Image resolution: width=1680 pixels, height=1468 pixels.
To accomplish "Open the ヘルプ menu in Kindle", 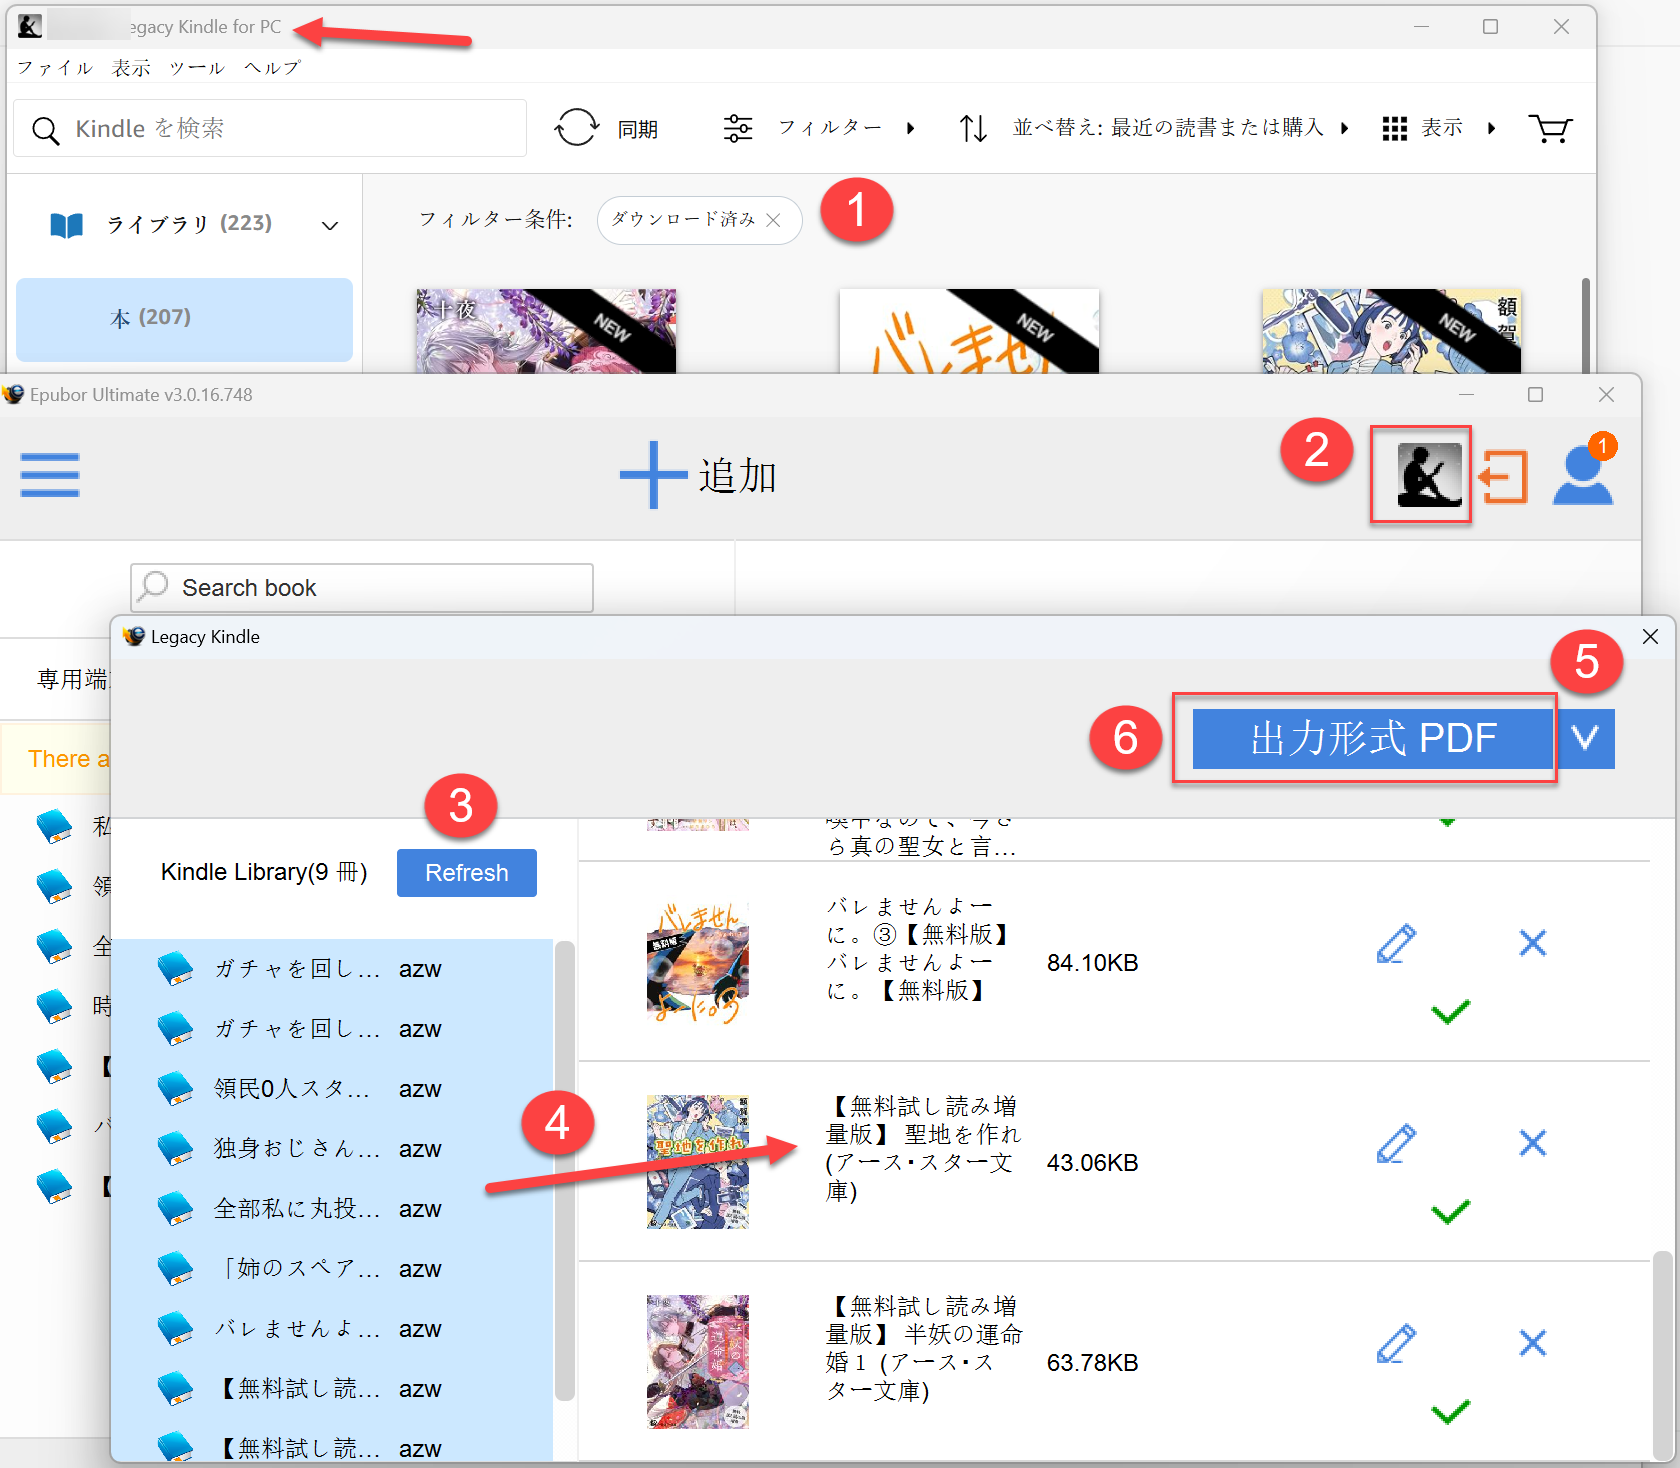I will point(272,68).
